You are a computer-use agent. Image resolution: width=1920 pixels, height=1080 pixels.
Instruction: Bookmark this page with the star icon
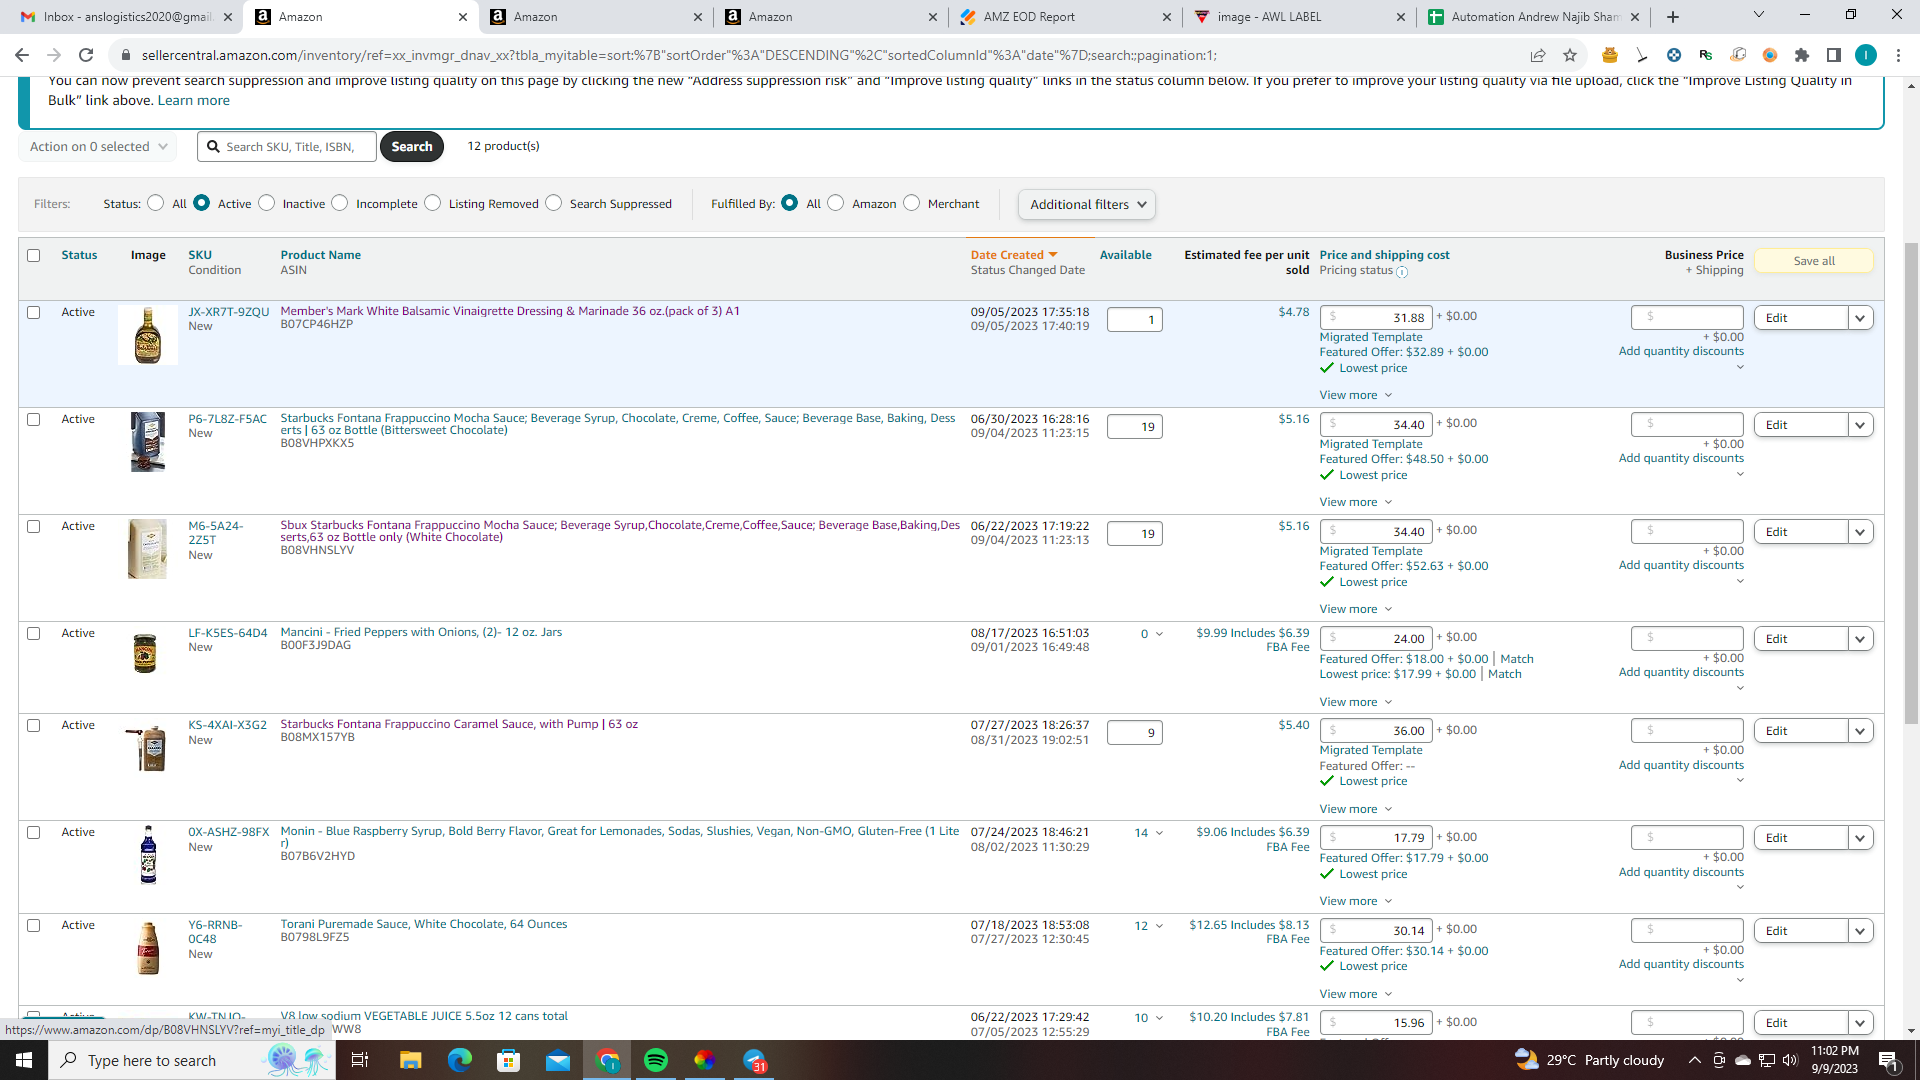click(1570, 55)
